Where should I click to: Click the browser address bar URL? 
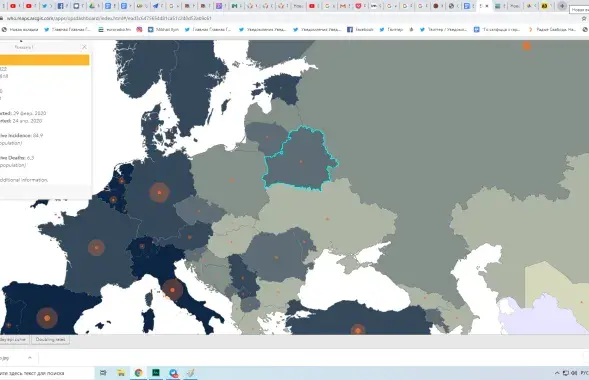[109, 18]
